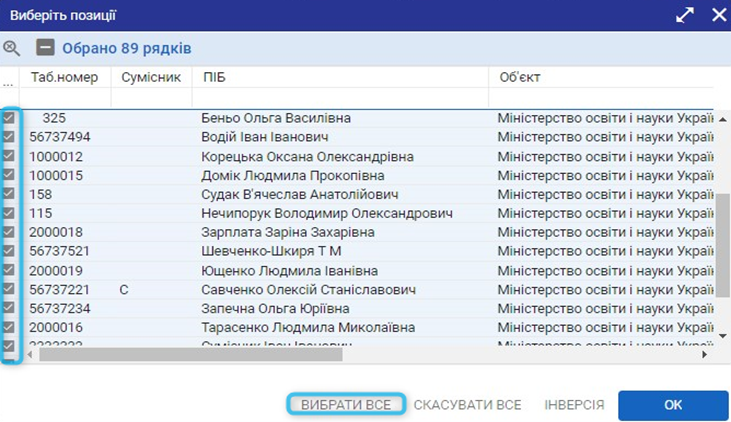The height and width of the screenshot is (422, 731).
Task: Deselect the row for Судак В'ячеслав Анатолійович
Action: 10,194
